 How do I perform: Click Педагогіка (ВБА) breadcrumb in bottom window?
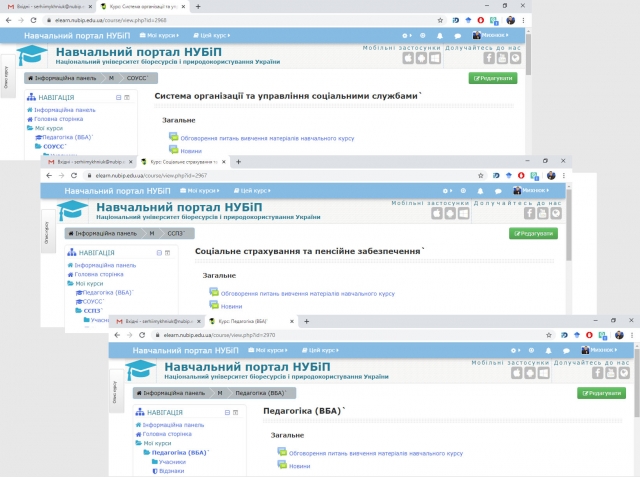coord(261,393)
